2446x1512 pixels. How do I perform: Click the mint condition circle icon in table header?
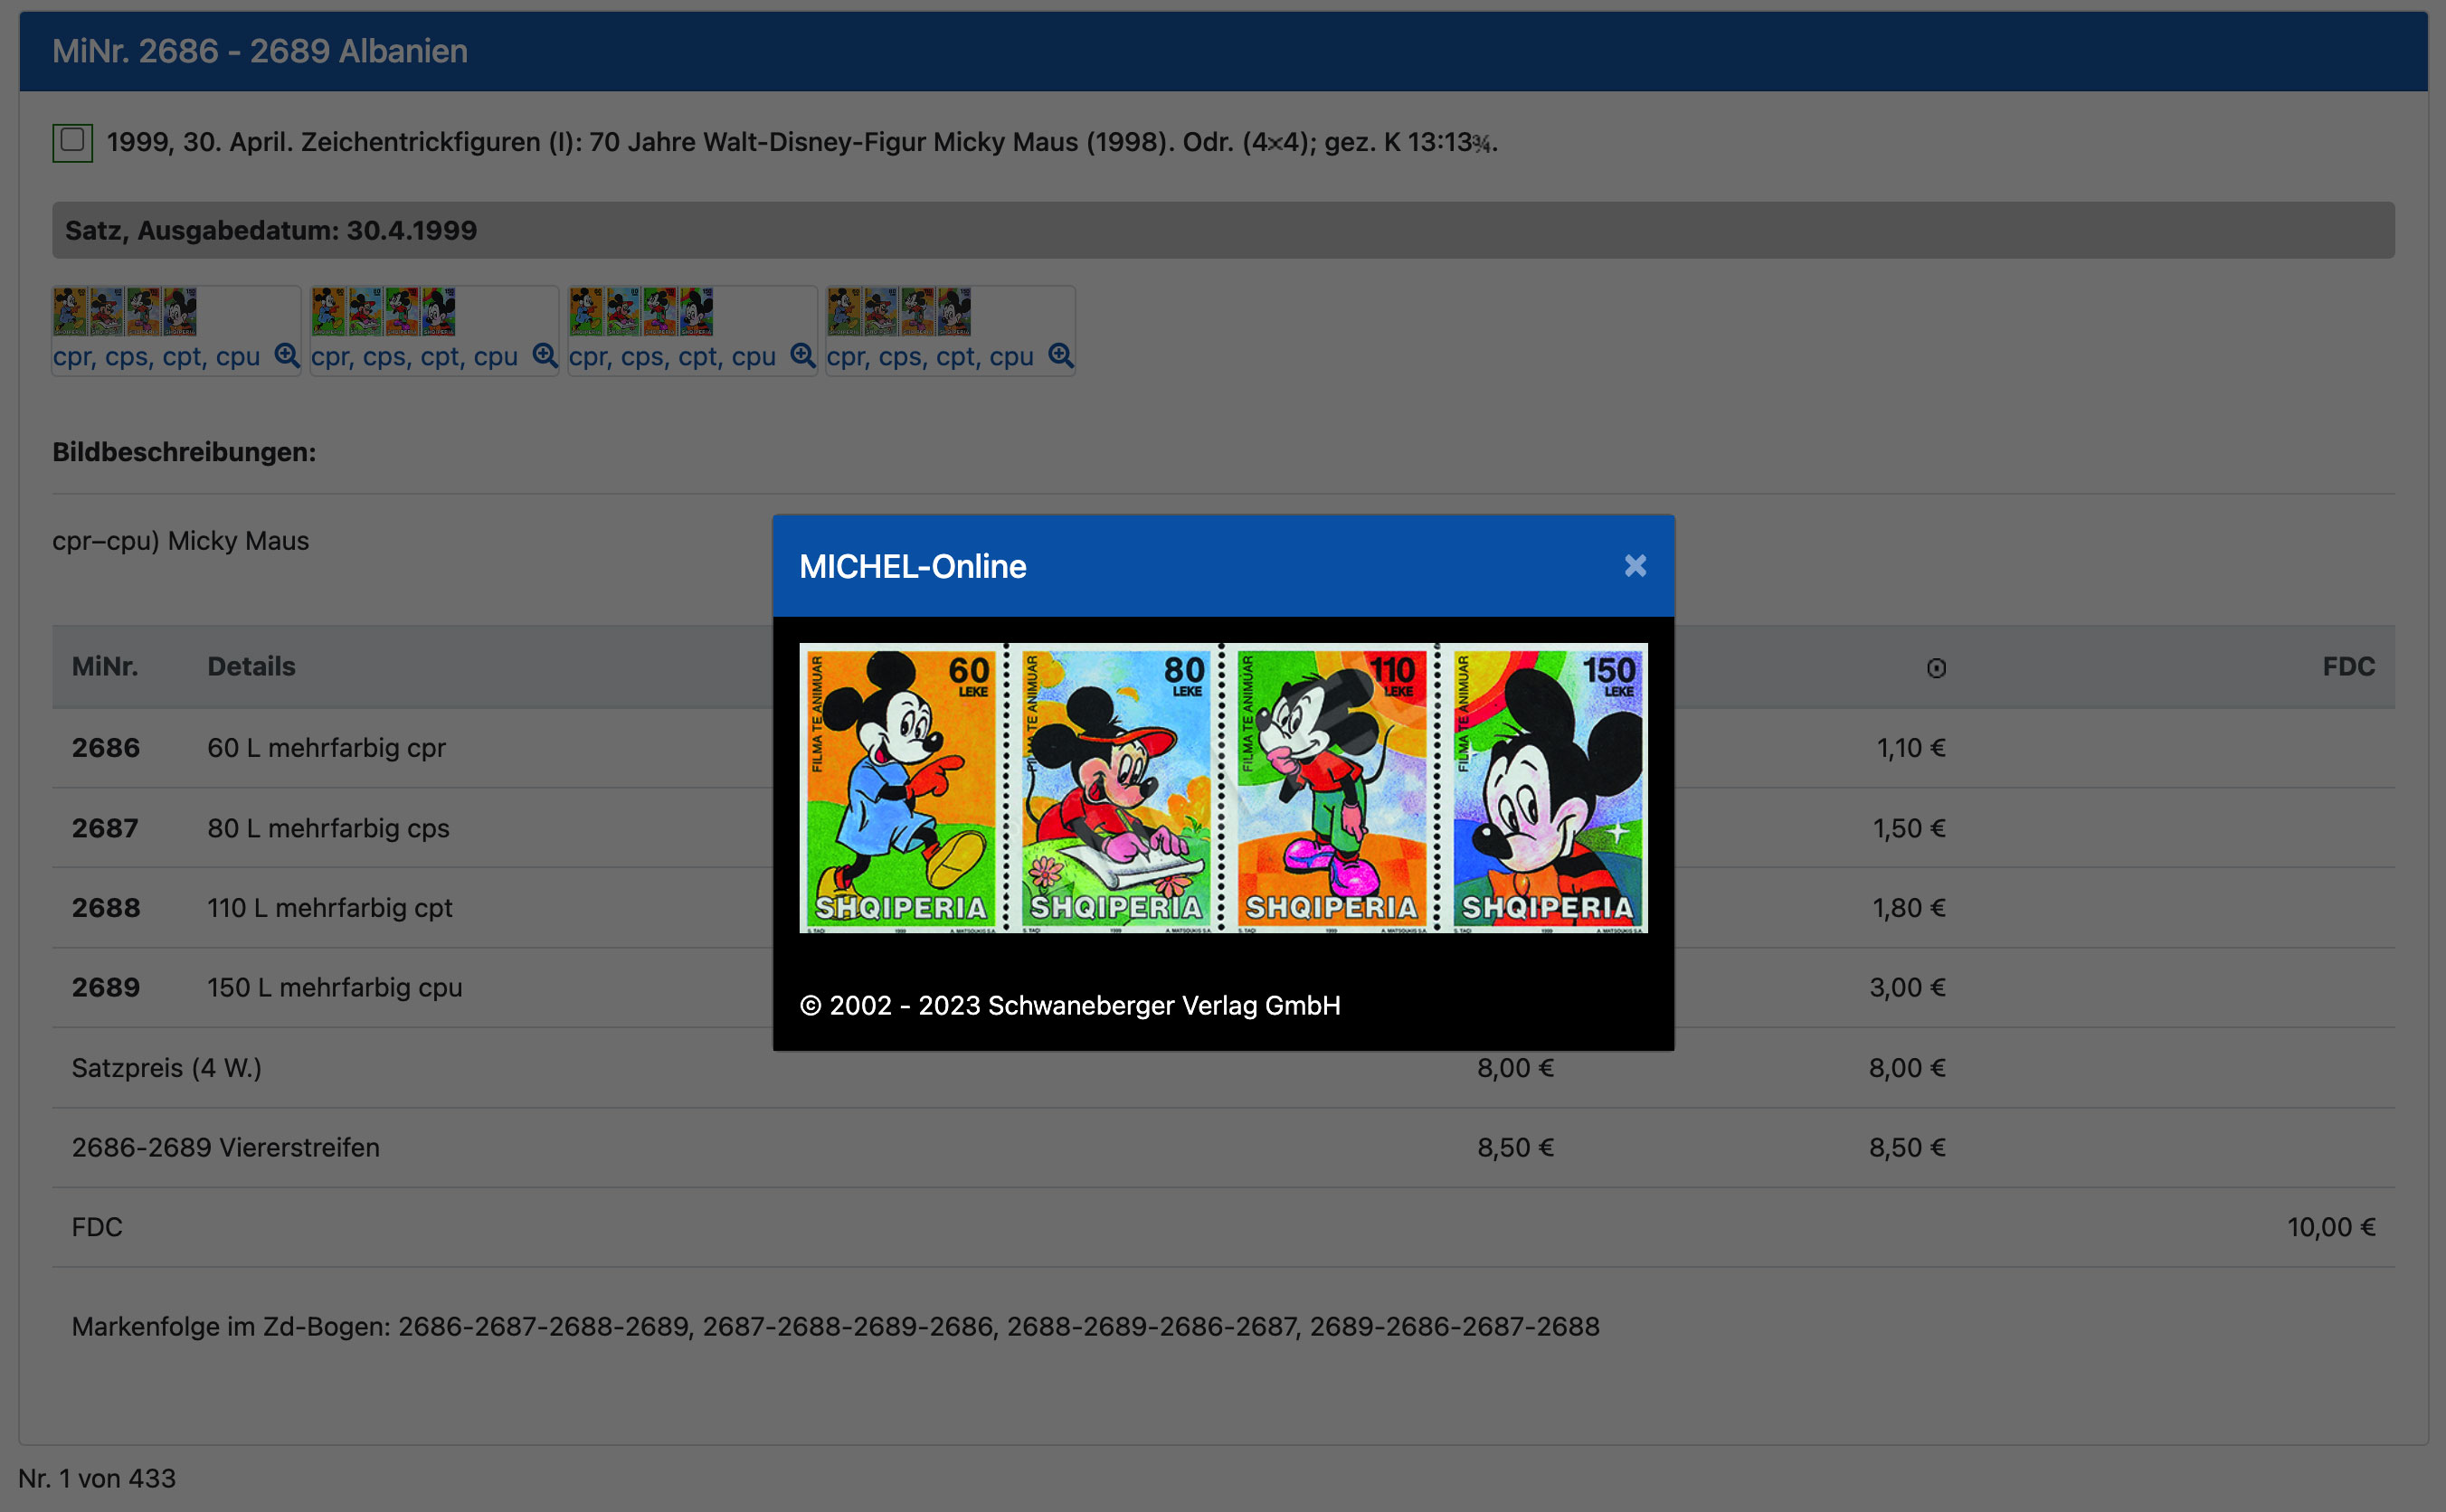1937,666
